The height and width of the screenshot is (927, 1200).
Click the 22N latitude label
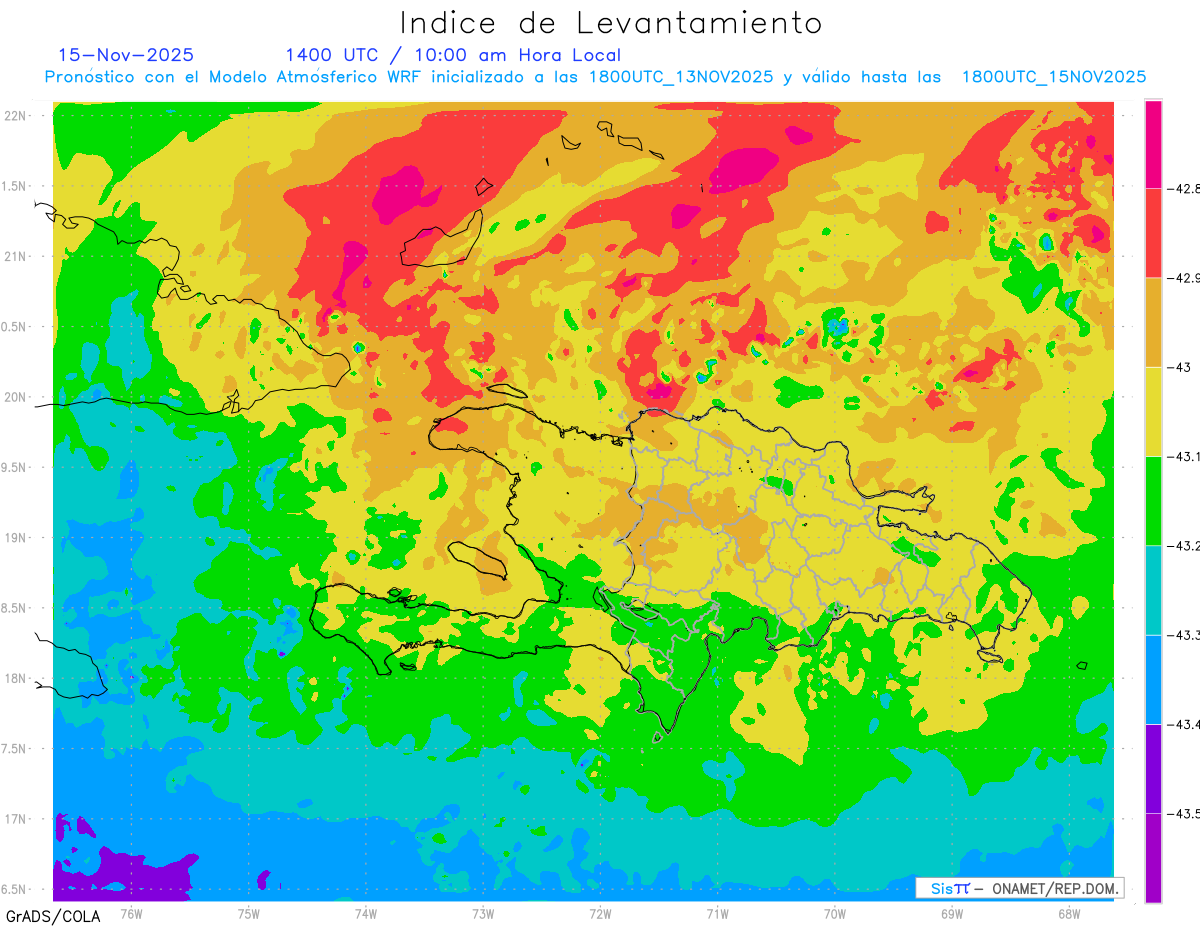(15, 116)
